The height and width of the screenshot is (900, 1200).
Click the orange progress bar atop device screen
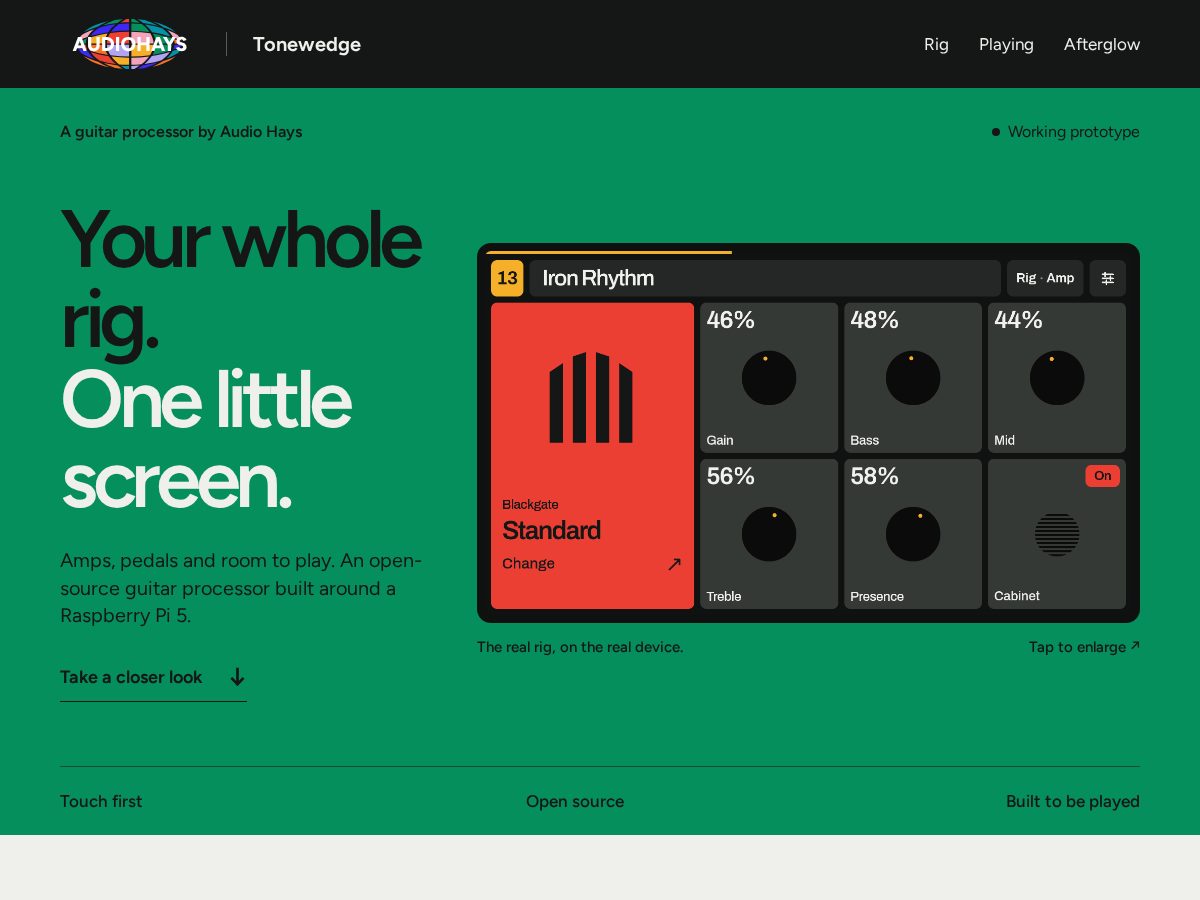point(609,252)
